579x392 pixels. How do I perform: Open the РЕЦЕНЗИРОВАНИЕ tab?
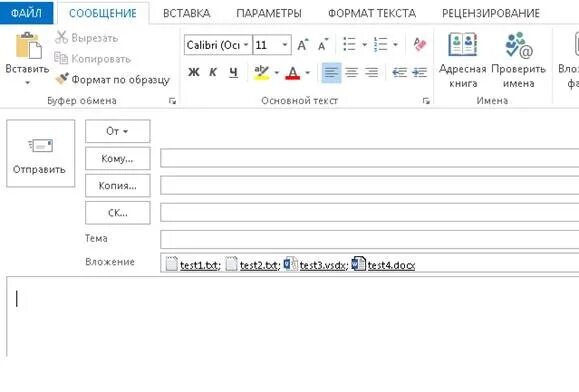coord(491,13)
